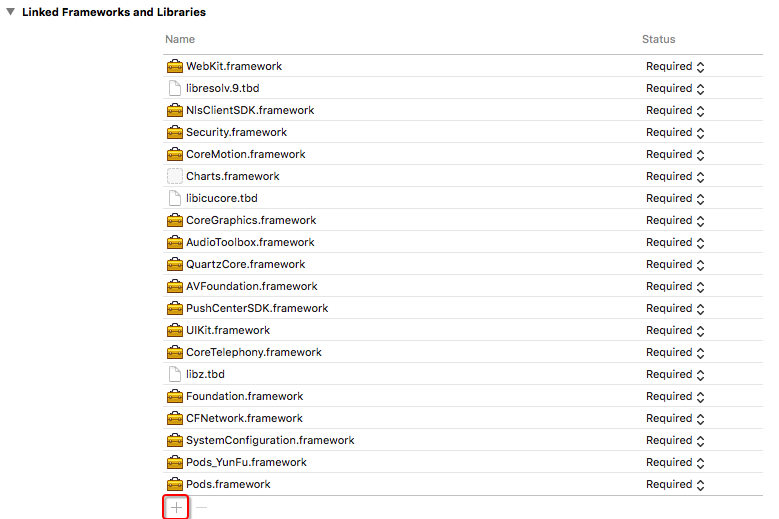779x519 pixels.
Task: Select the NlsClientSDK.framework row
Action: [x=250, y=110]
